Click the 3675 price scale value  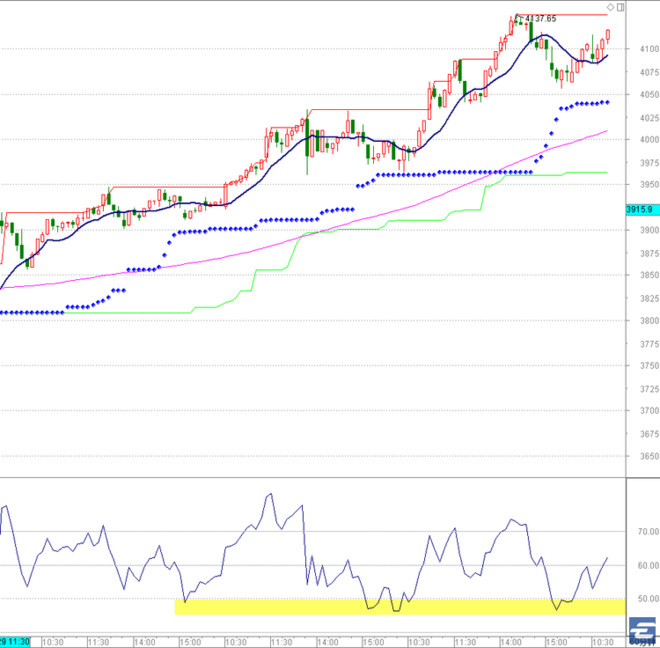(x=649, y=434)
